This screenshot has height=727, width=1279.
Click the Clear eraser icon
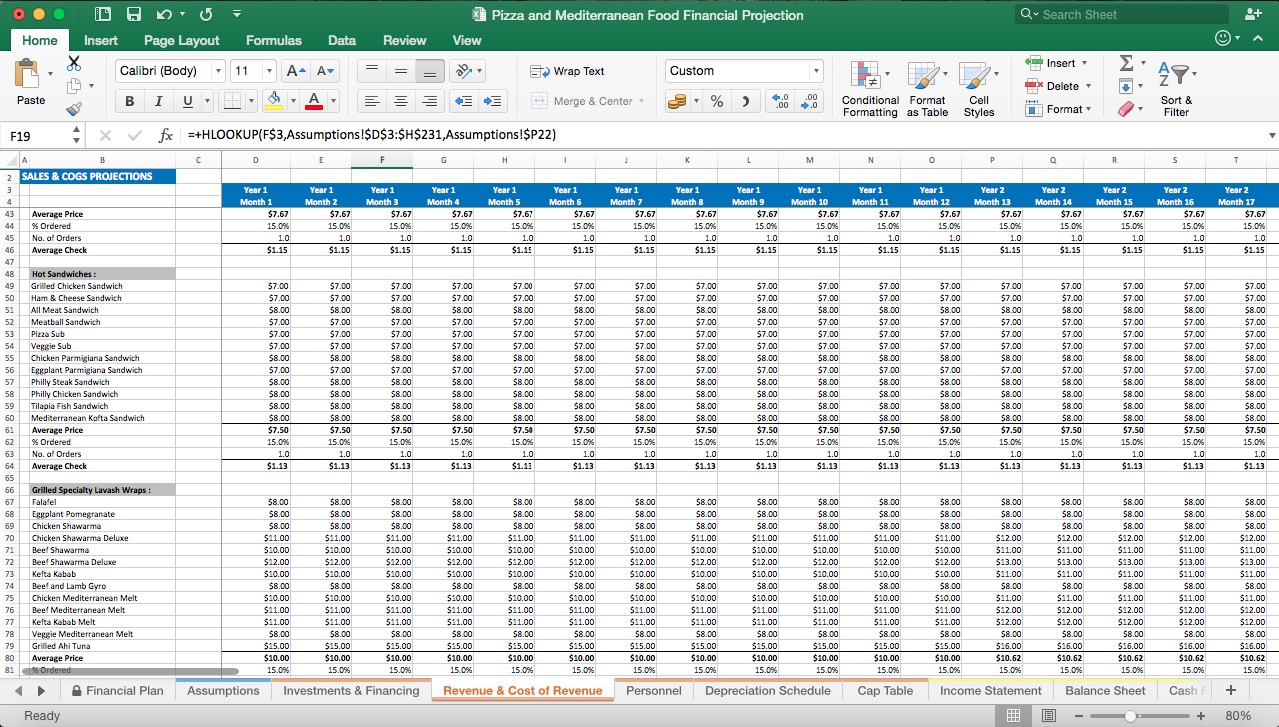pos(1125,109)
